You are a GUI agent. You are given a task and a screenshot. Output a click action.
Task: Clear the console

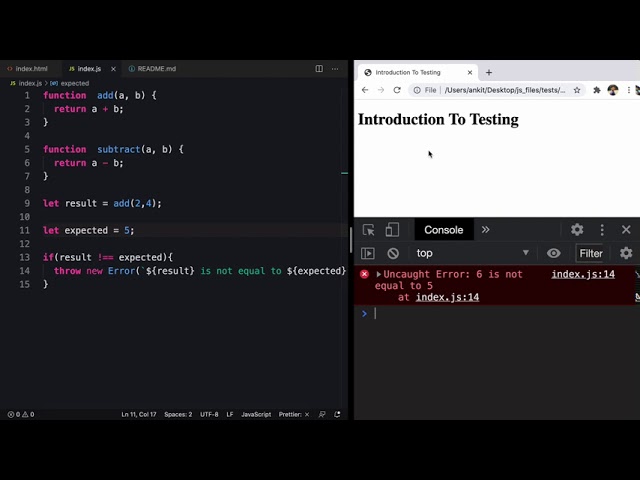point(393,253)
